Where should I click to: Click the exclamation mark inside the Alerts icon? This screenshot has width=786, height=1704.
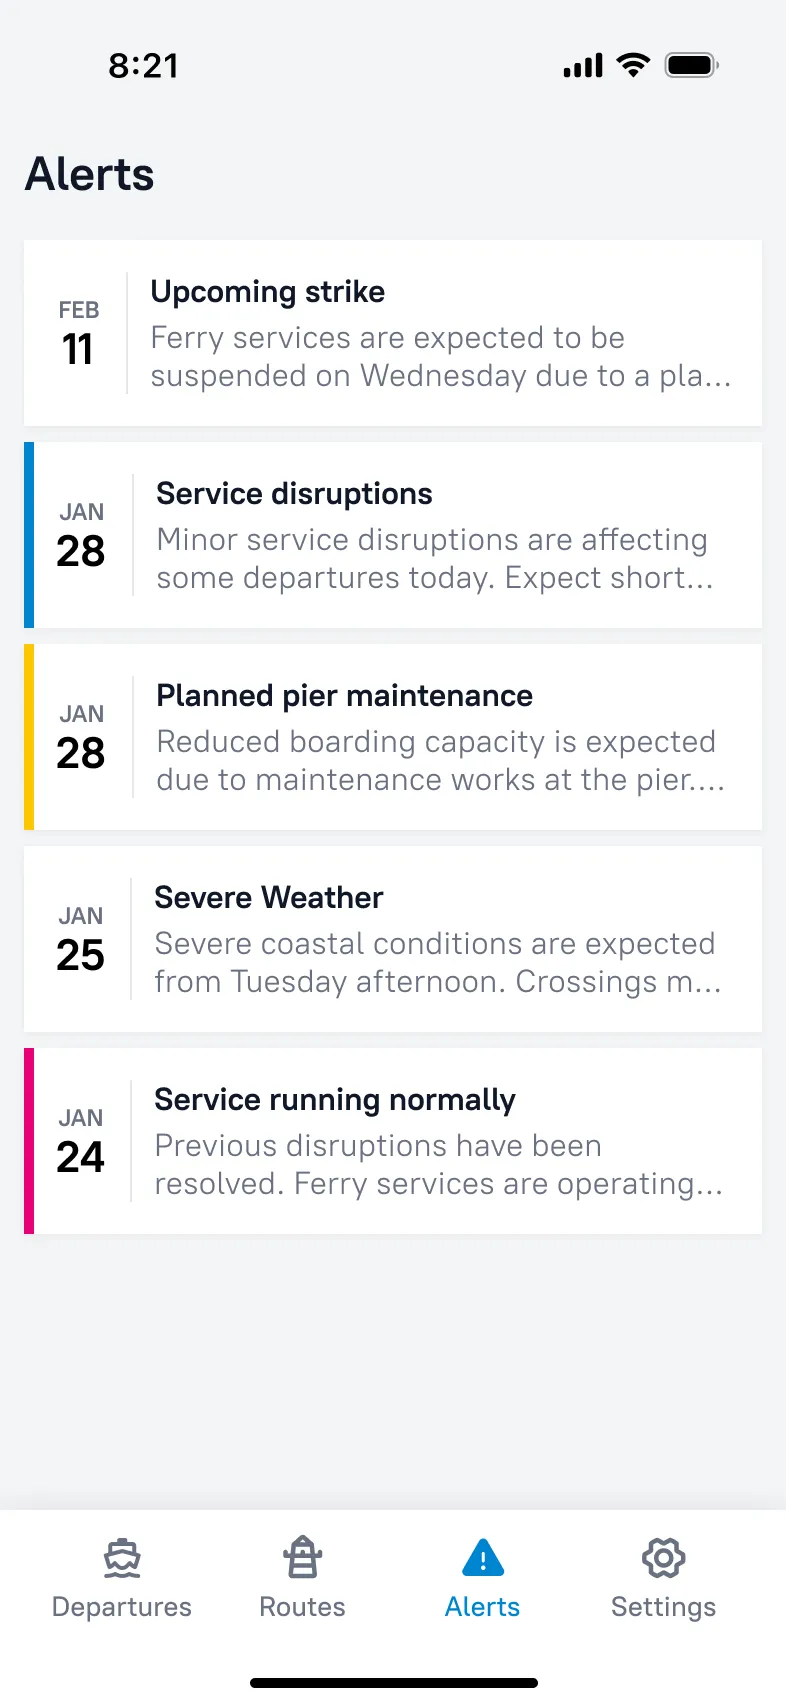point(482,1562)
